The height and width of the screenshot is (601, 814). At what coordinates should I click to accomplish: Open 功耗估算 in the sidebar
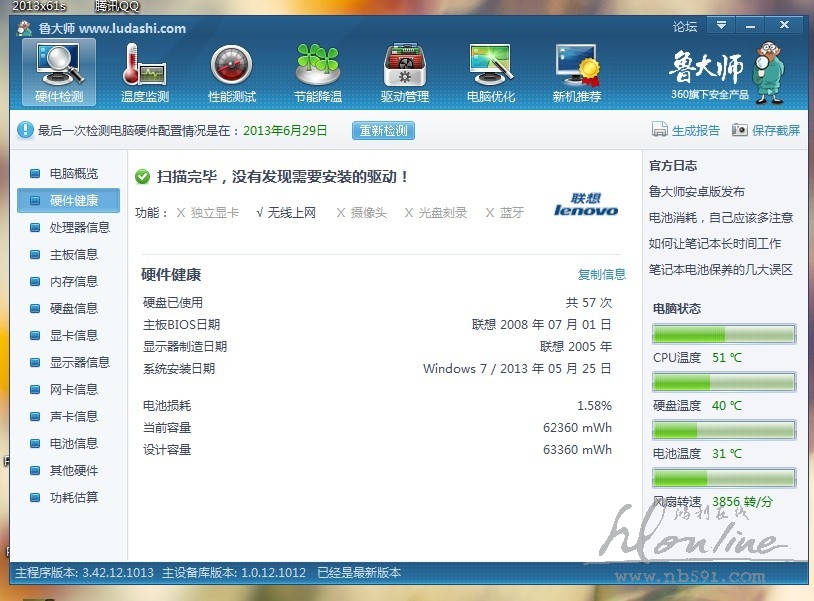tap(74, 497)
